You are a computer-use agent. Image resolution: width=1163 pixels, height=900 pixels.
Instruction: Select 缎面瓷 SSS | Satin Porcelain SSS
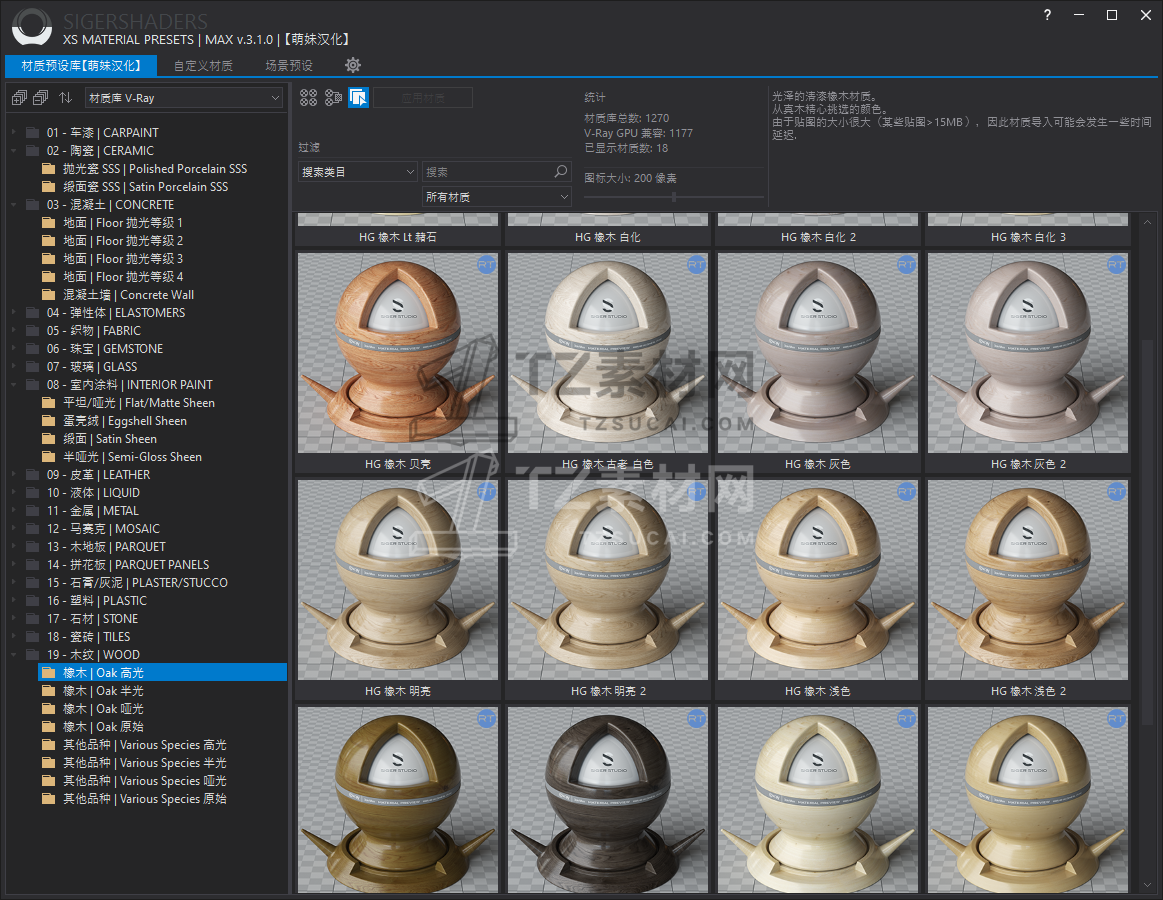click(x=145, y=187)
